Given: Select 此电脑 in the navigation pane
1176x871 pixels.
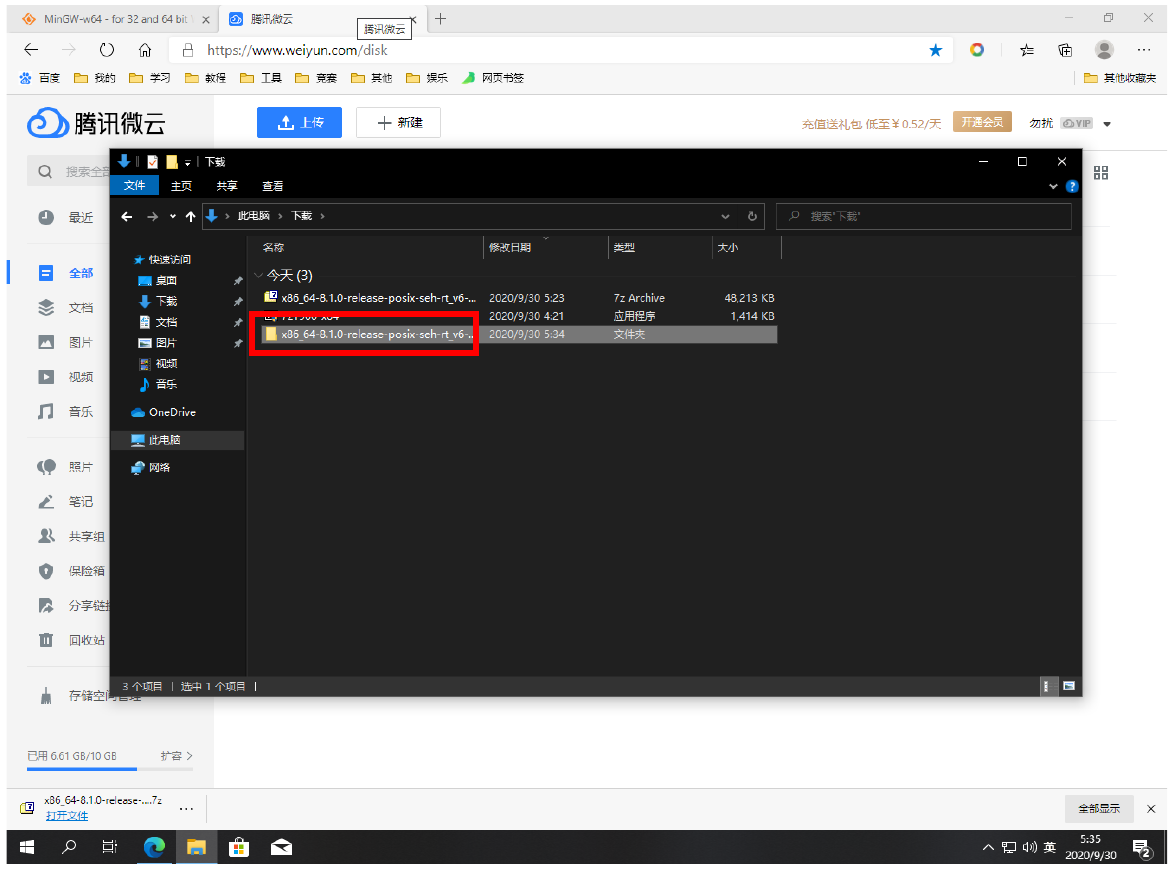Looking at the screenshot, I should tap(164, 440).
